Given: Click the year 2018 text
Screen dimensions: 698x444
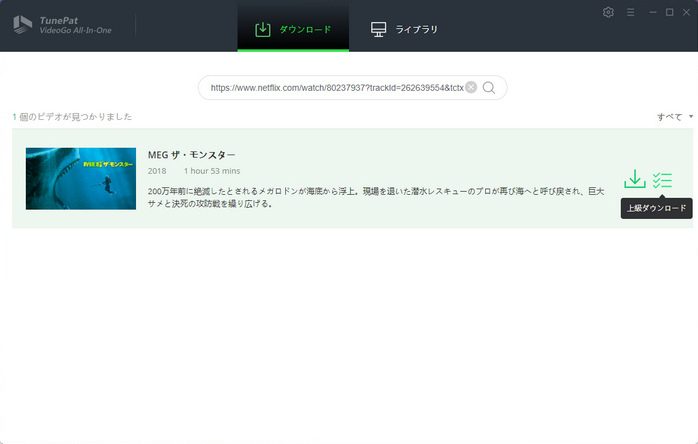Looking at the screenshot, I should coord(157,171).
